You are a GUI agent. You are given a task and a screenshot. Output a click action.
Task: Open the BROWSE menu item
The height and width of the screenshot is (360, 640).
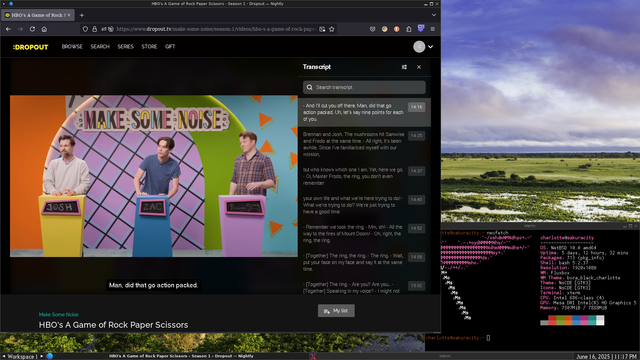tap(72, 47)
